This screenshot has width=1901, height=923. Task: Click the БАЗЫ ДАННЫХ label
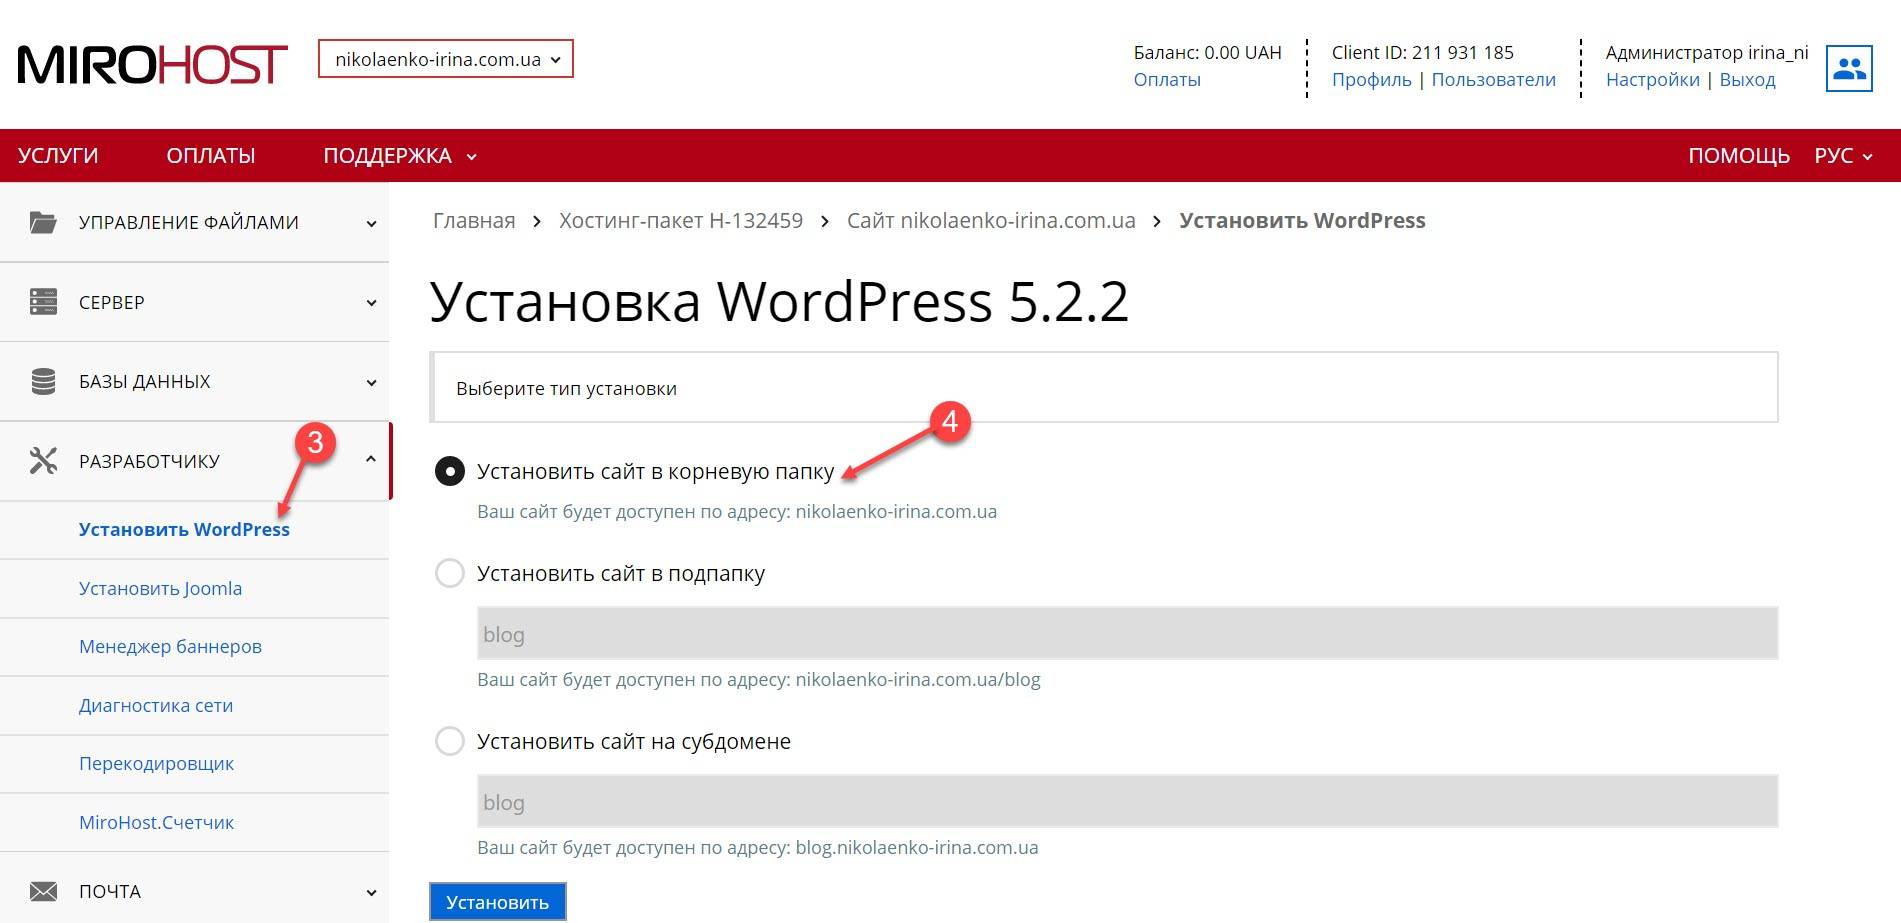click(145, 381)
